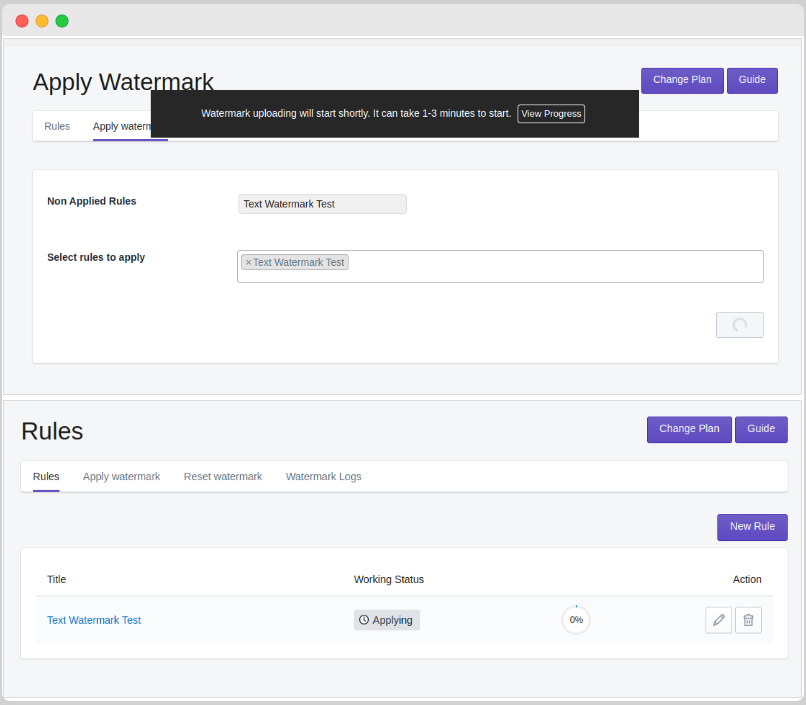806x705 pixels.
Task: Open the Text Watermark Test rule link
Action: (94, 620)
